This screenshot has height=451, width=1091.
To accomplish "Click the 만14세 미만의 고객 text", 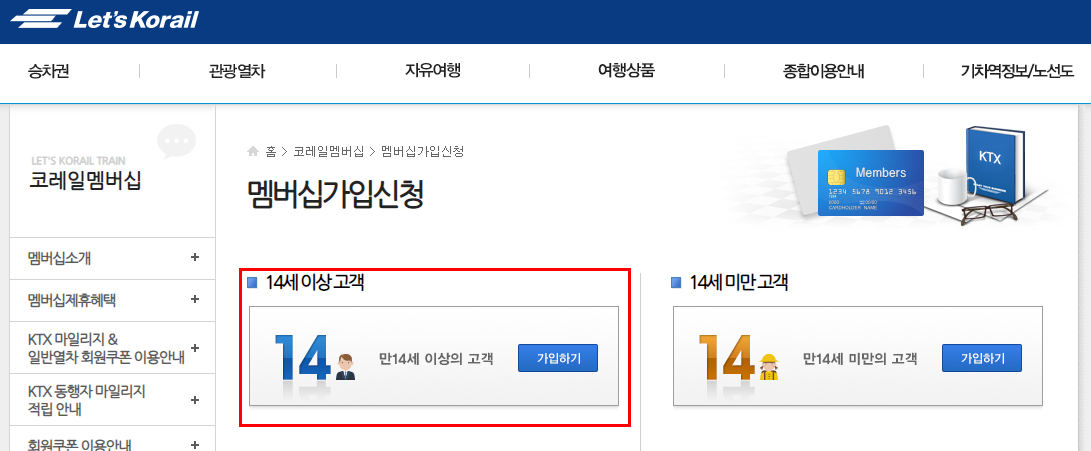I will (x=860, y=359).
